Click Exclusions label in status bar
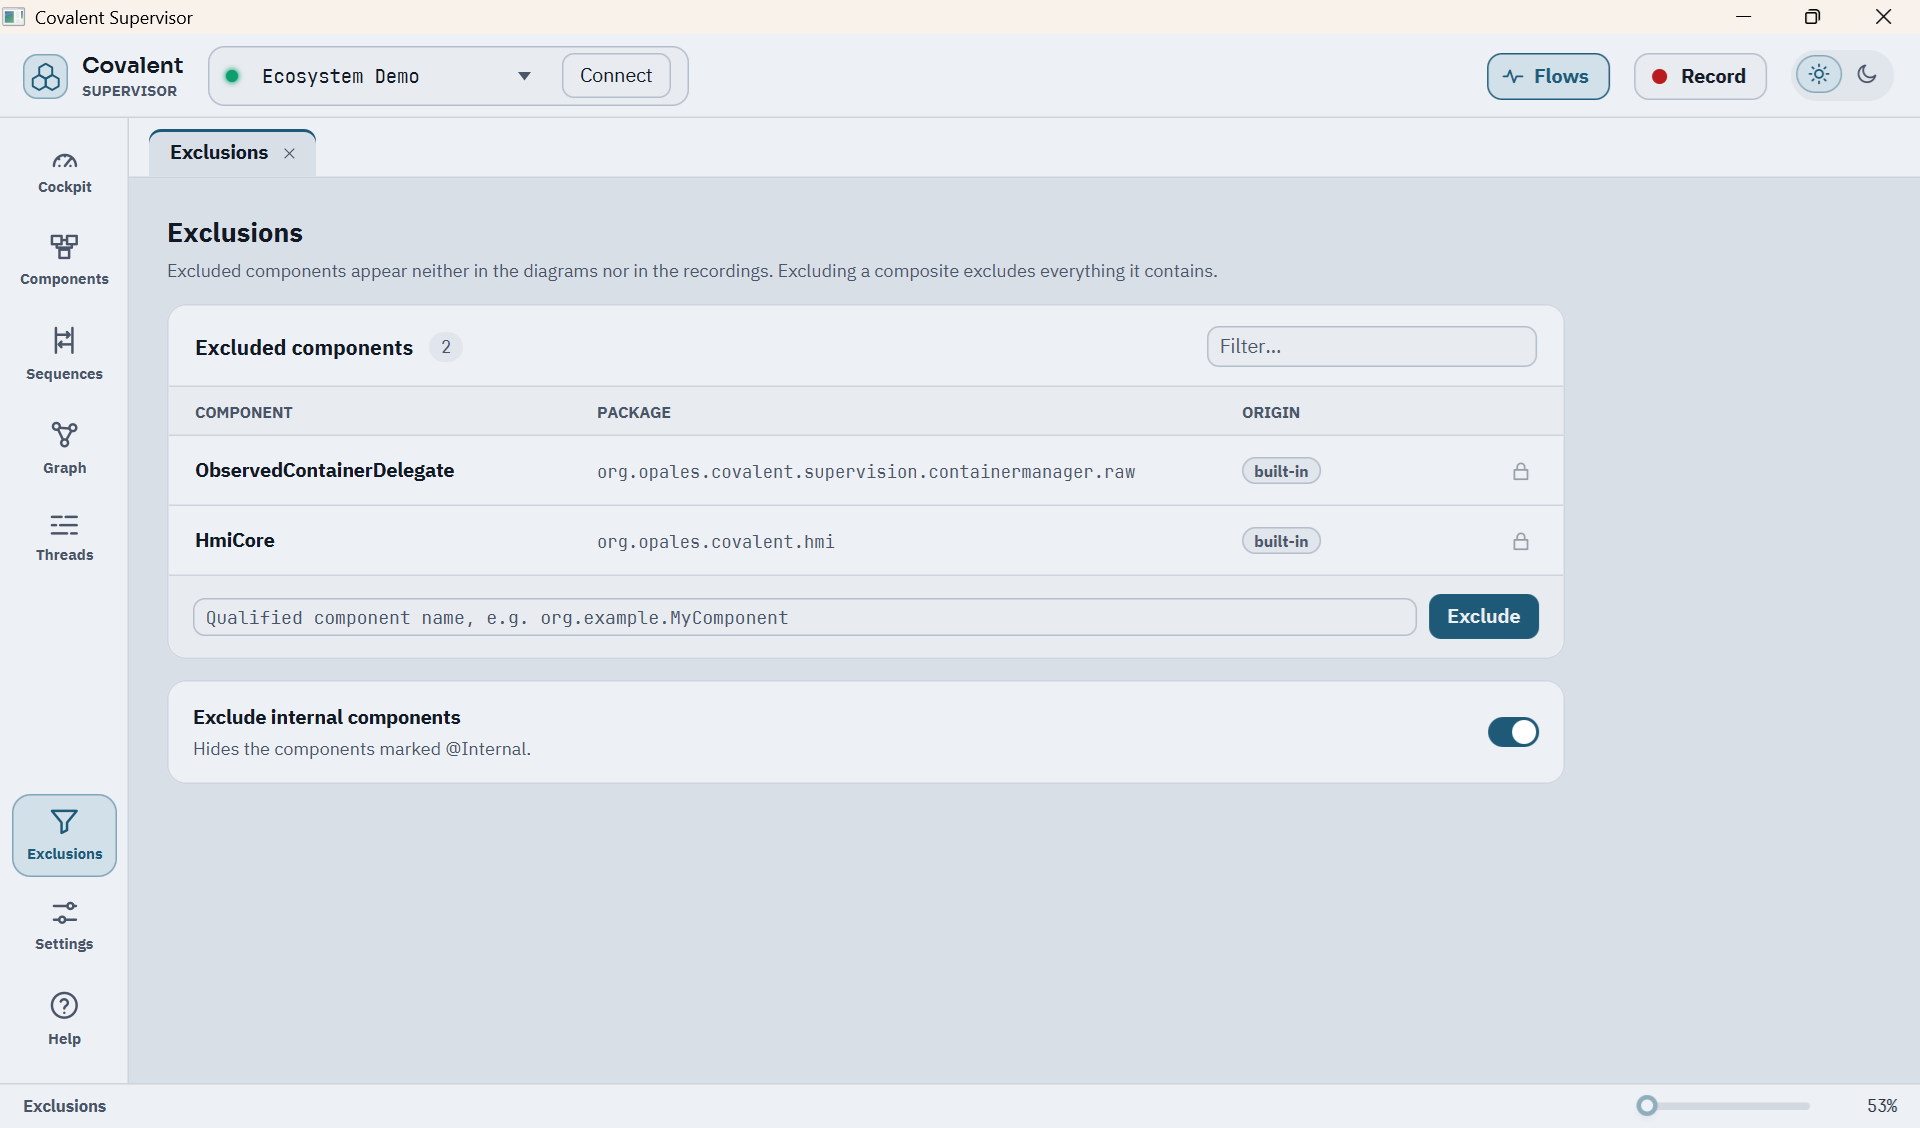 pos(65,1106)
